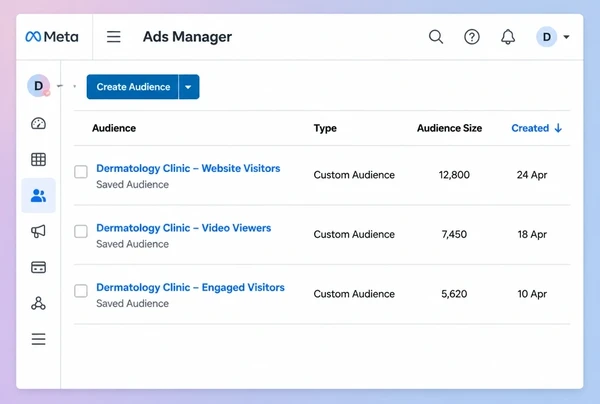Click the created date 24 Apr
The width and height of the screenshot is (600, 404).
[x=532, y=175]
